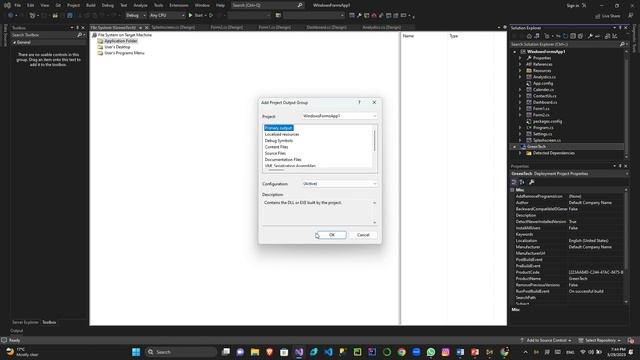Screen dimensions: 640x360
Task: Click the Alphabetical sort icon in Properties panel
Action: click(x=522, y=182)
